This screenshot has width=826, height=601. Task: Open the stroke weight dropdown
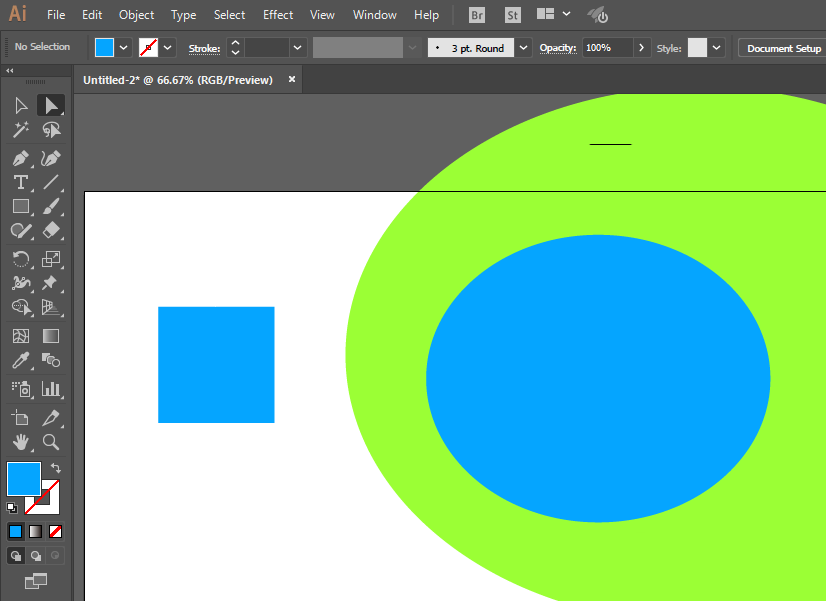click(298, 47)
